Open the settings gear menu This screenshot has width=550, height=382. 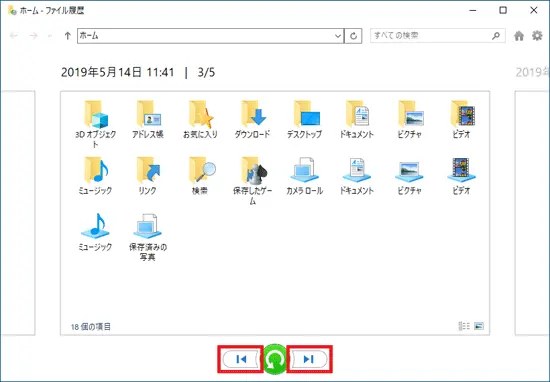pyautogui.click(x=537, y=35)
